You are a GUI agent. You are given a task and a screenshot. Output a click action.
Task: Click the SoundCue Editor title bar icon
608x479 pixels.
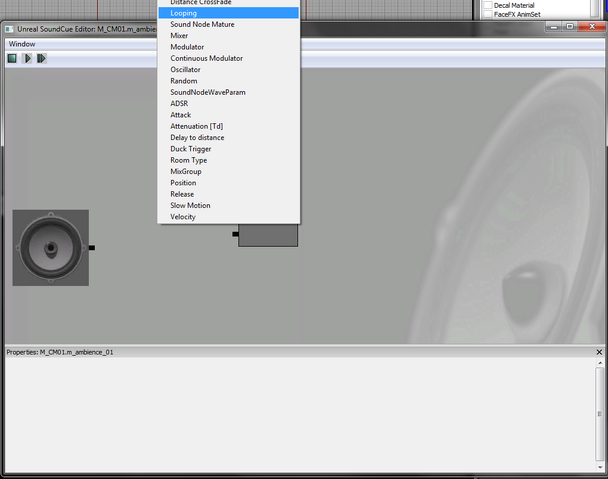click(9, 29)
